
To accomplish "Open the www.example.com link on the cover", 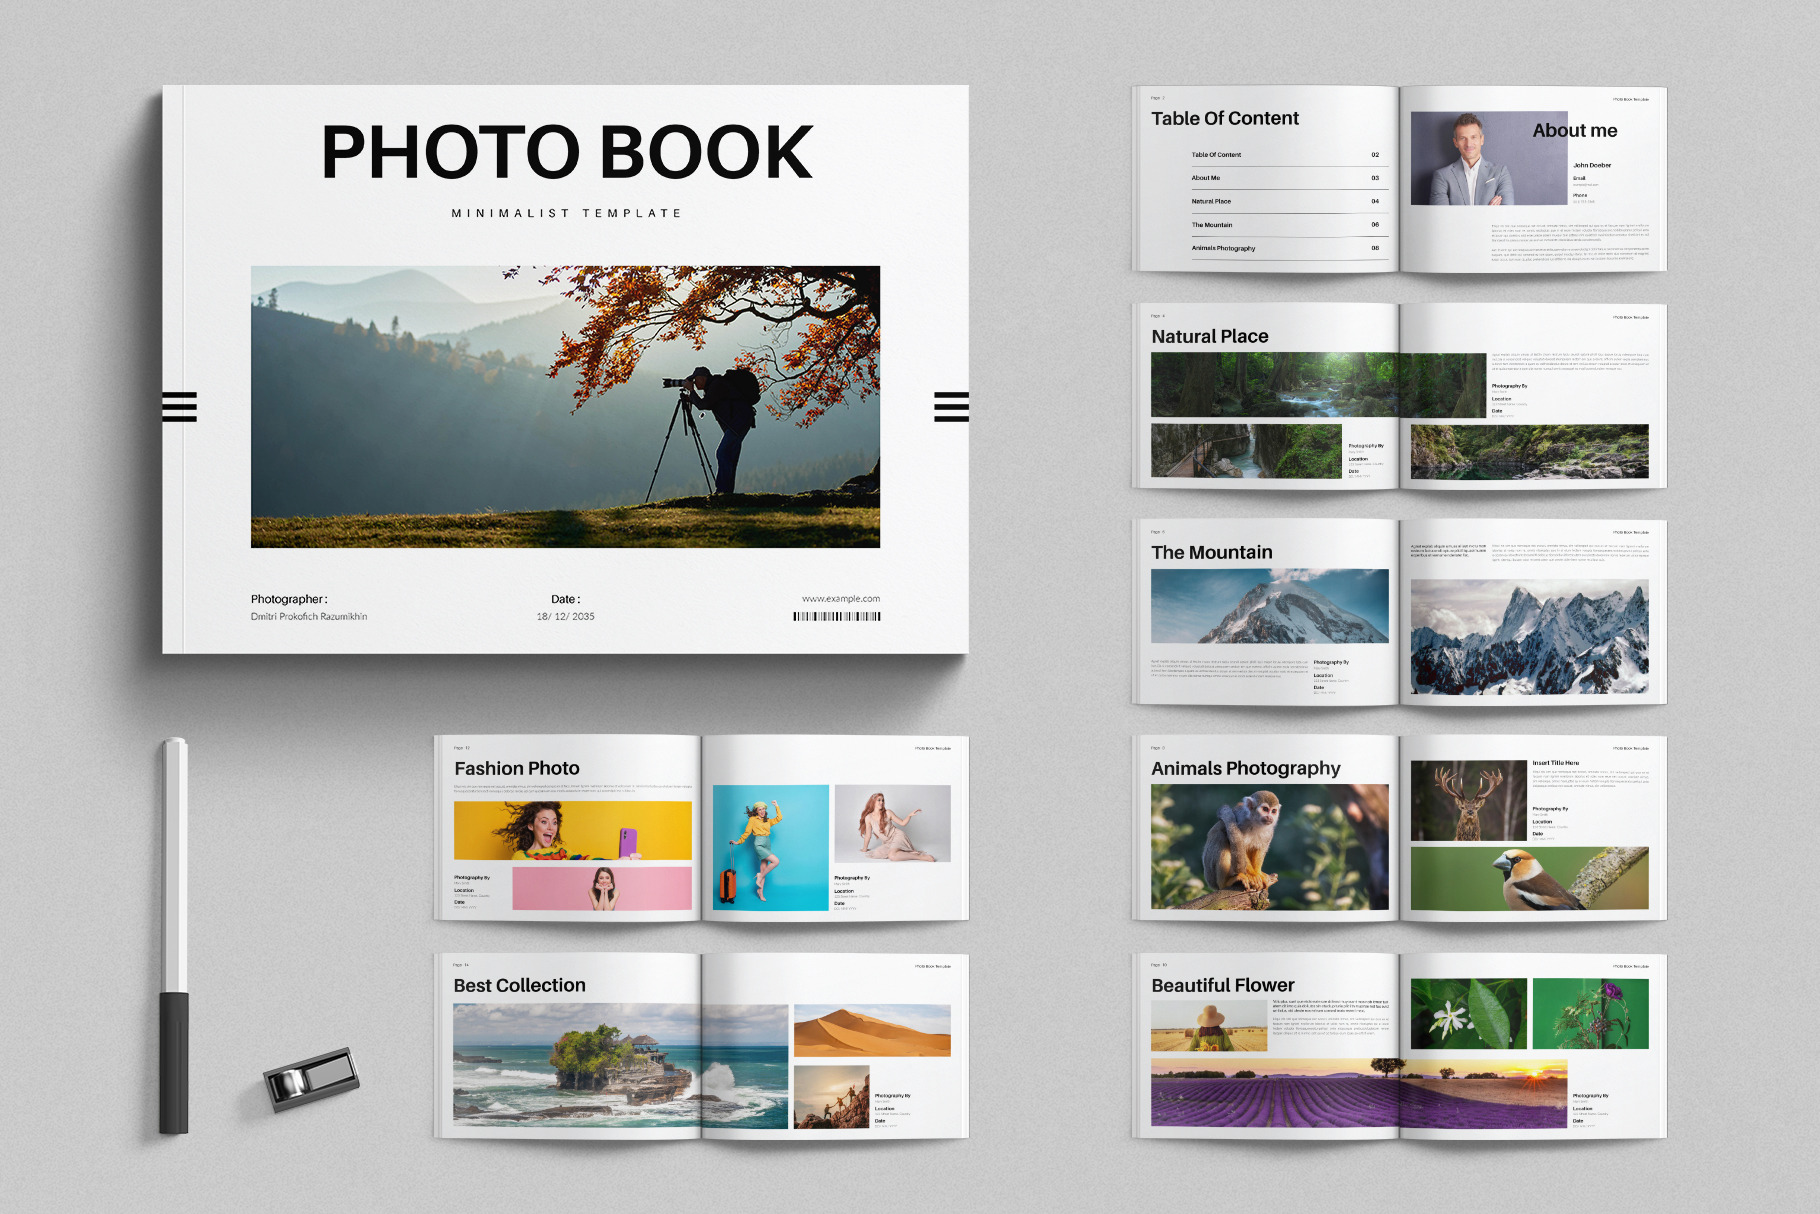I will point(840,599).
